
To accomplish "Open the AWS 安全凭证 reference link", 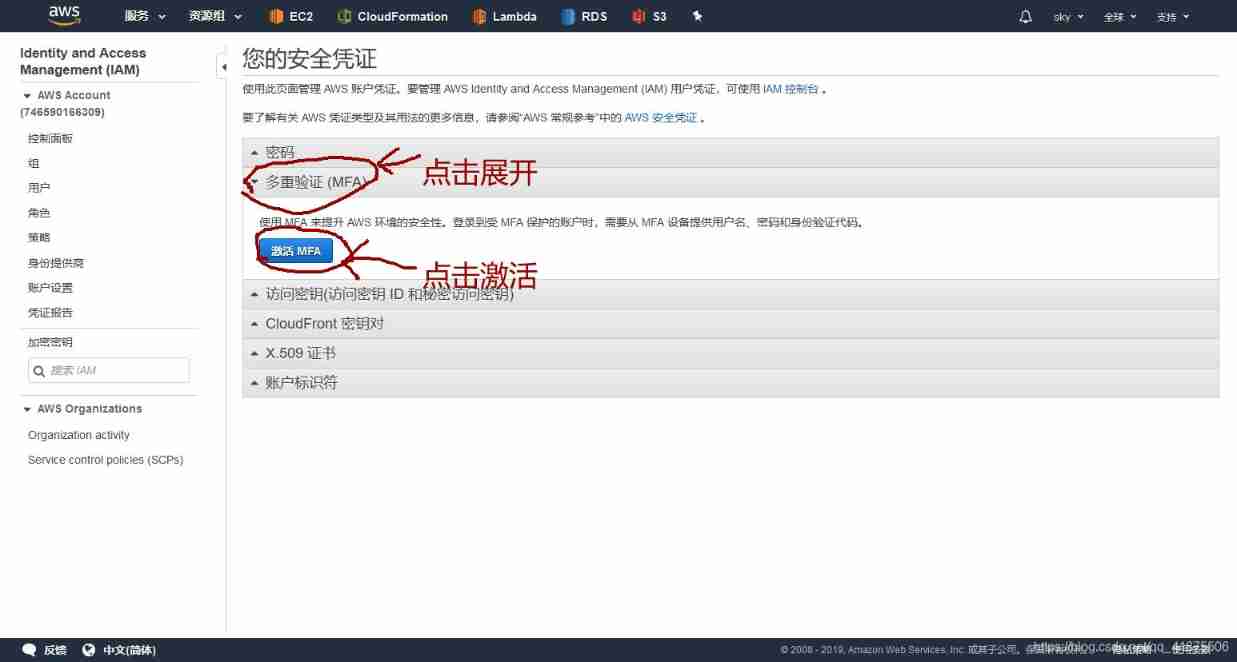I will coord(661,118).
